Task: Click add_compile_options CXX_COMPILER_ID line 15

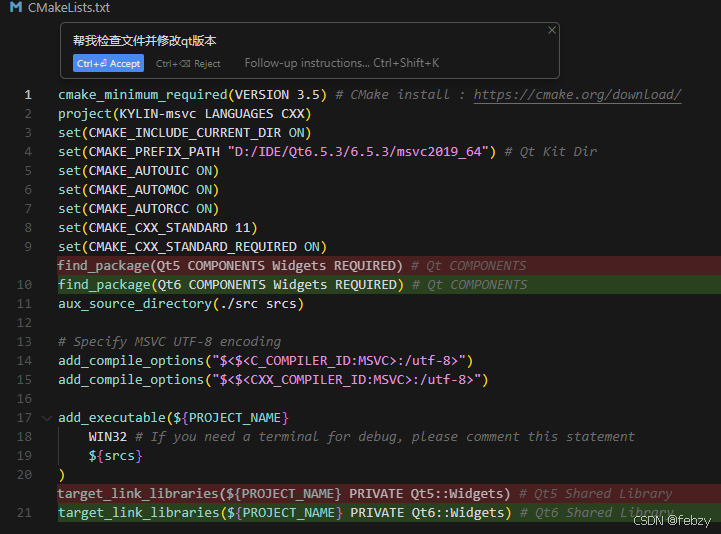Action: pos(273,380)
